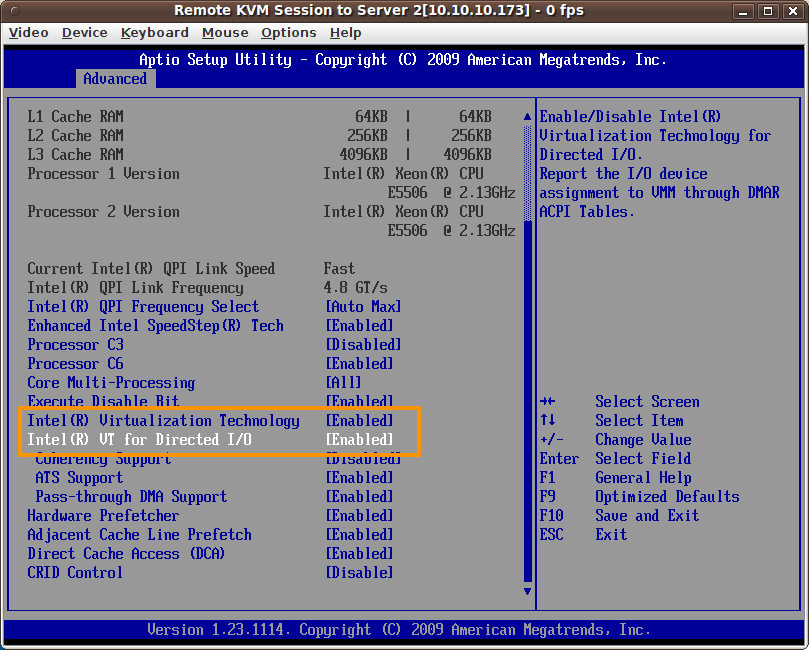Screen dimensions: 809x650
Task: Click the L2 Cache RAM row label
Action: (x=75, y=136)
